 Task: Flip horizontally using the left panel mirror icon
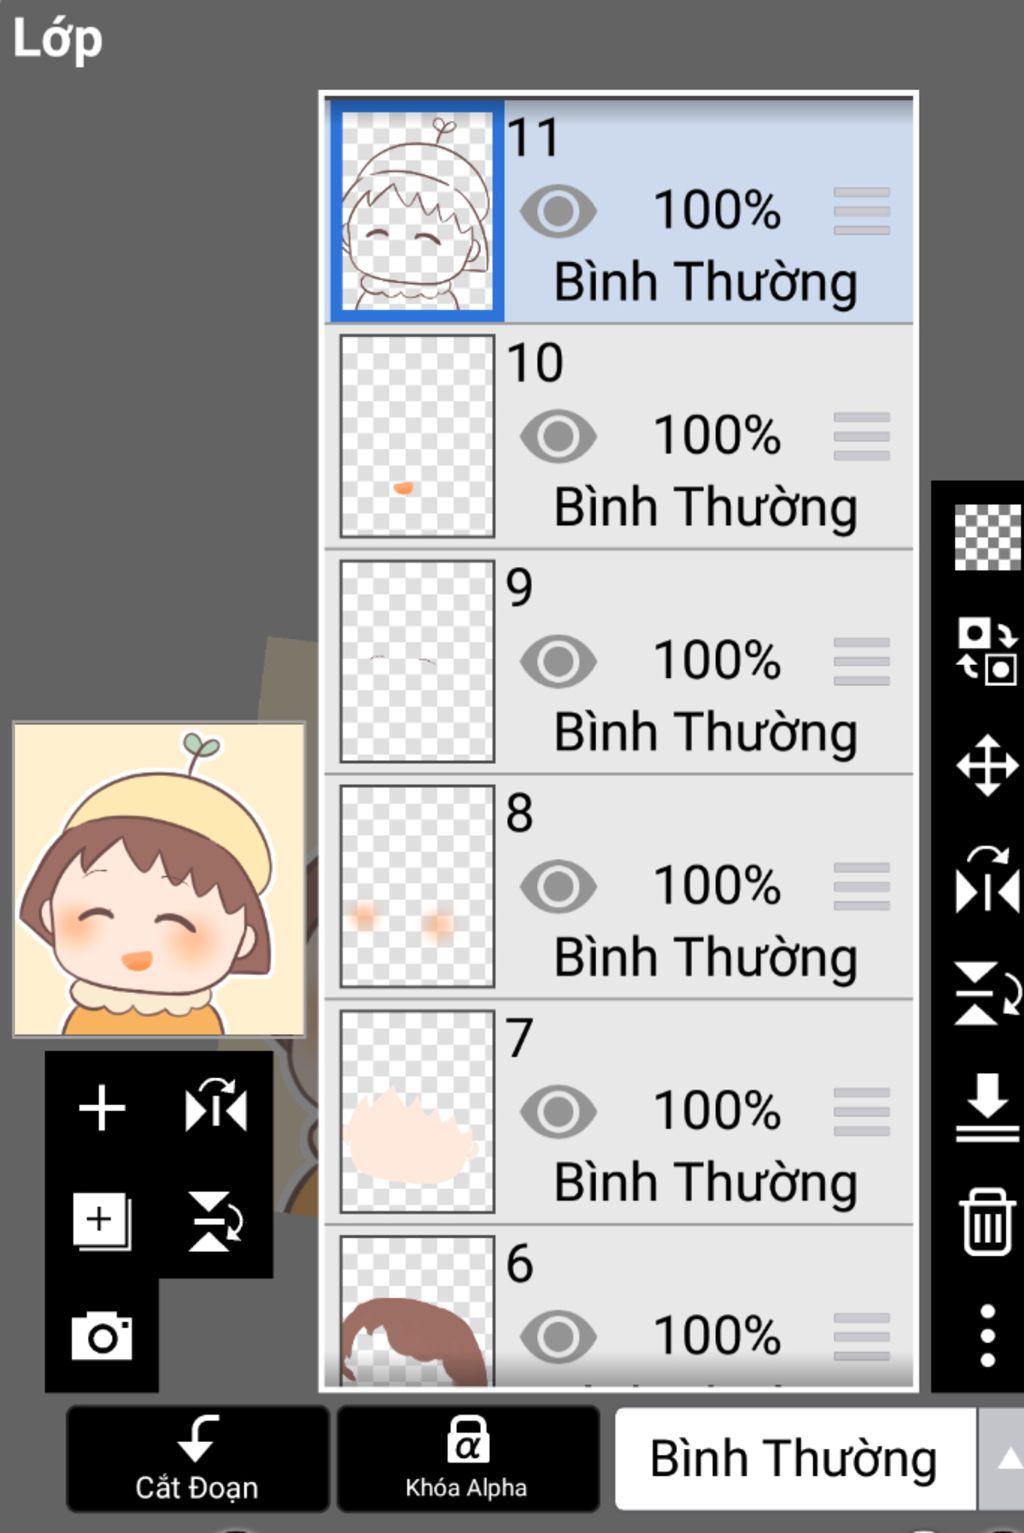tap(216, 1107)
